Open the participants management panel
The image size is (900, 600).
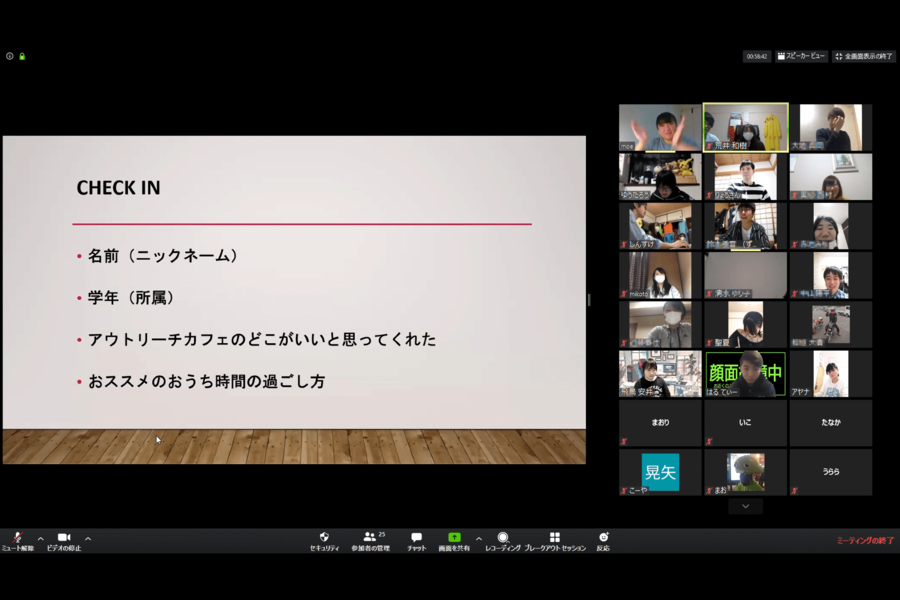click(x=370, y=540)
